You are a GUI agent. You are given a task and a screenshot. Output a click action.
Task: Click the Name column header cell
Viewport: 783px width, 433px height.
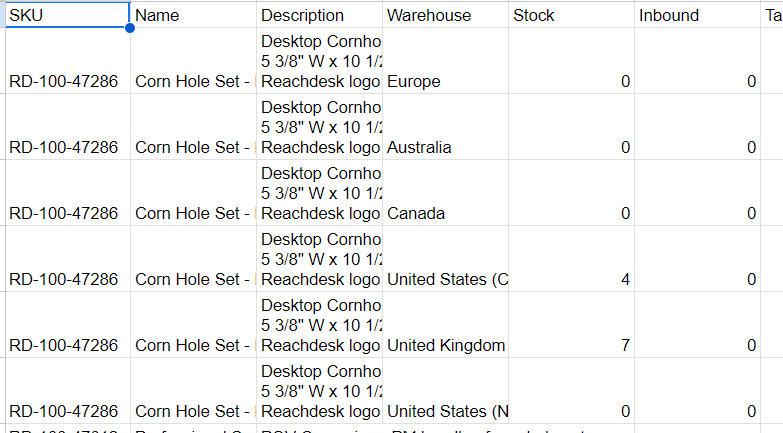point(193,15)
